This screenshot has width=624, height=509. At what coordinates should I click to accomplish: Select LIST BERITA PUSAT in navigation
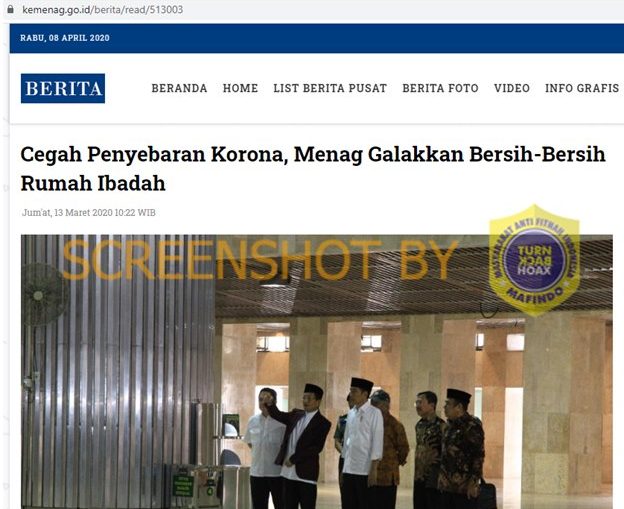(x=330, y=88)
